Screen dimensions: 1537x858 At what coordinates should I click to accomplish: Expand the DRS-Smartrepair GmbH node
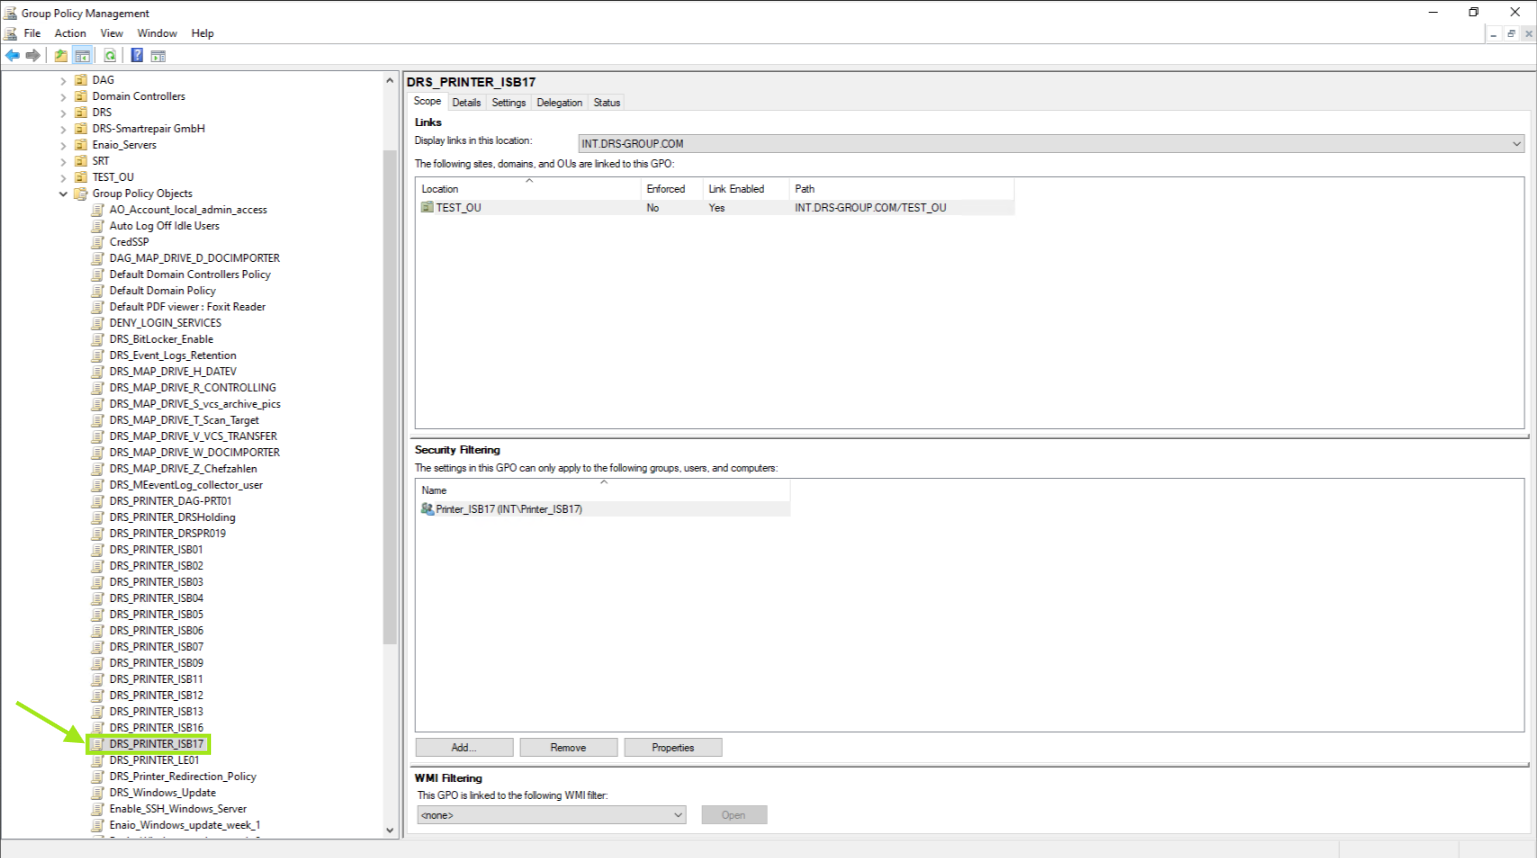coord(63,129)
